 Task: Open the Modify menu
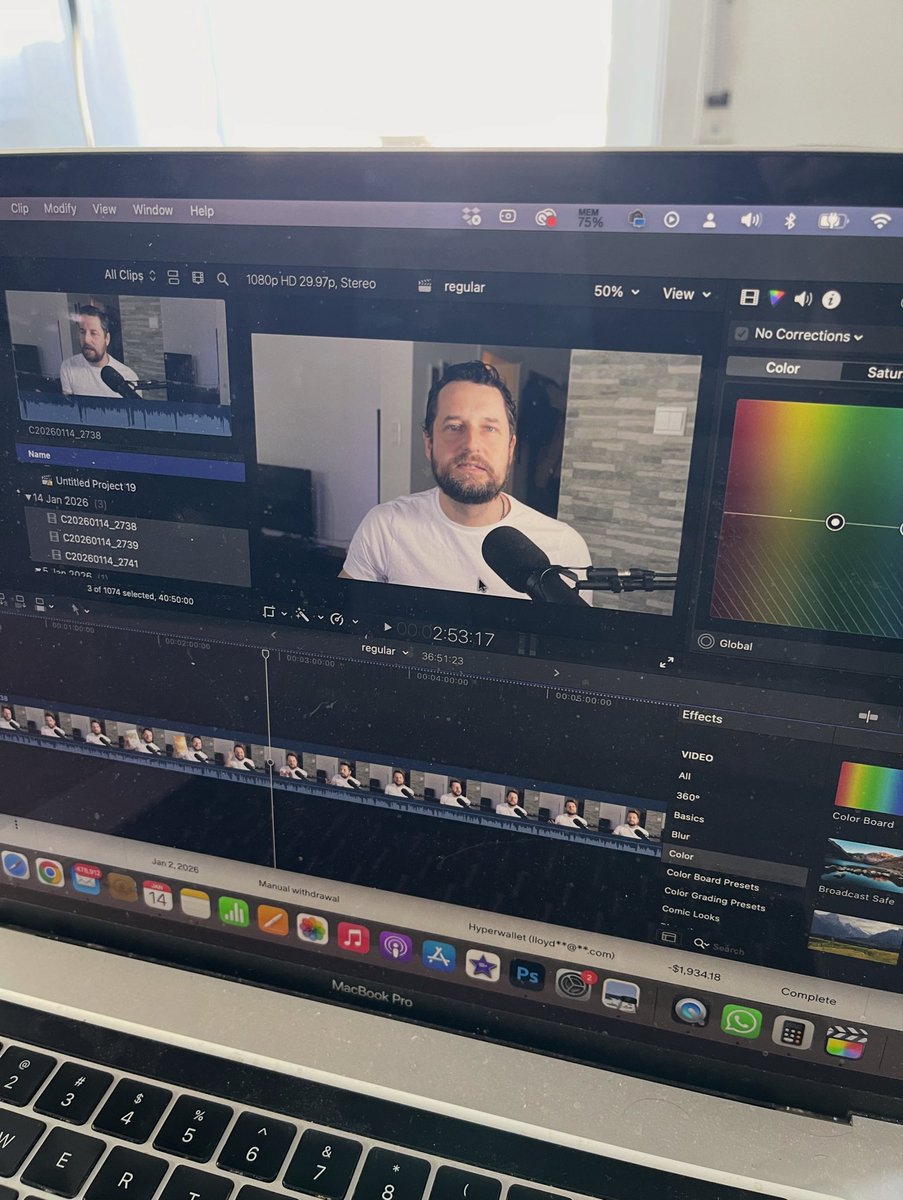point(60,209)
